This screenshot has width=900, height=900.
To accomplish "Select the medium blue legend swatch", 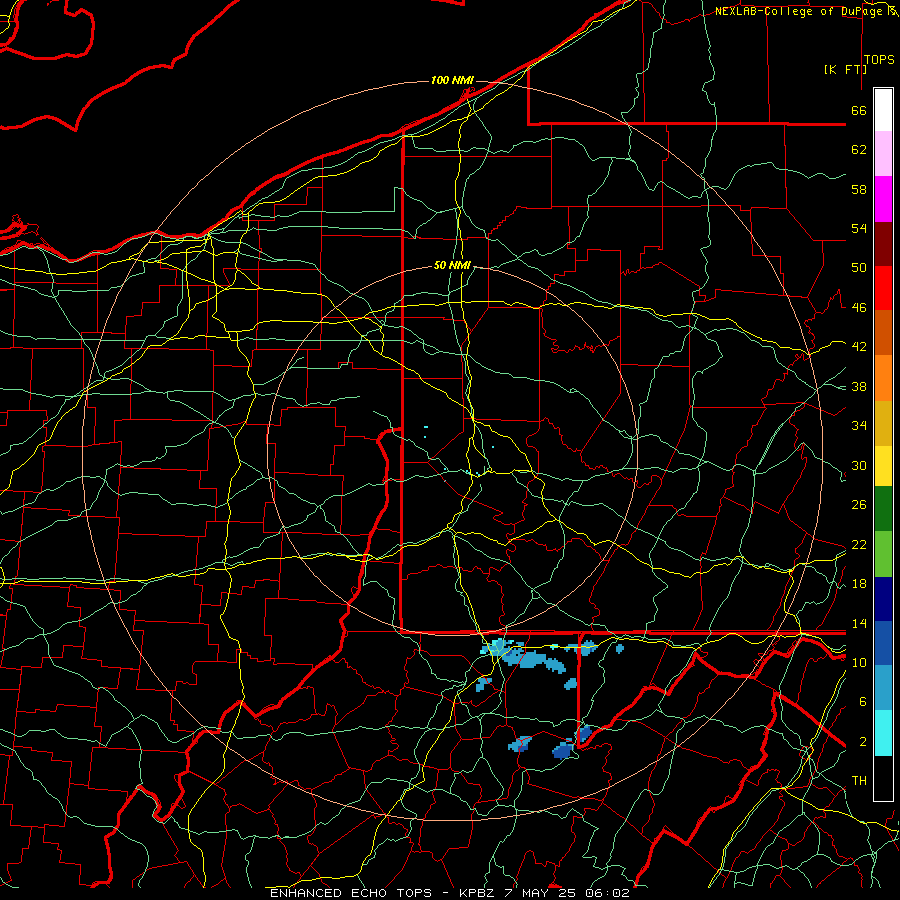I will point(883,644).
